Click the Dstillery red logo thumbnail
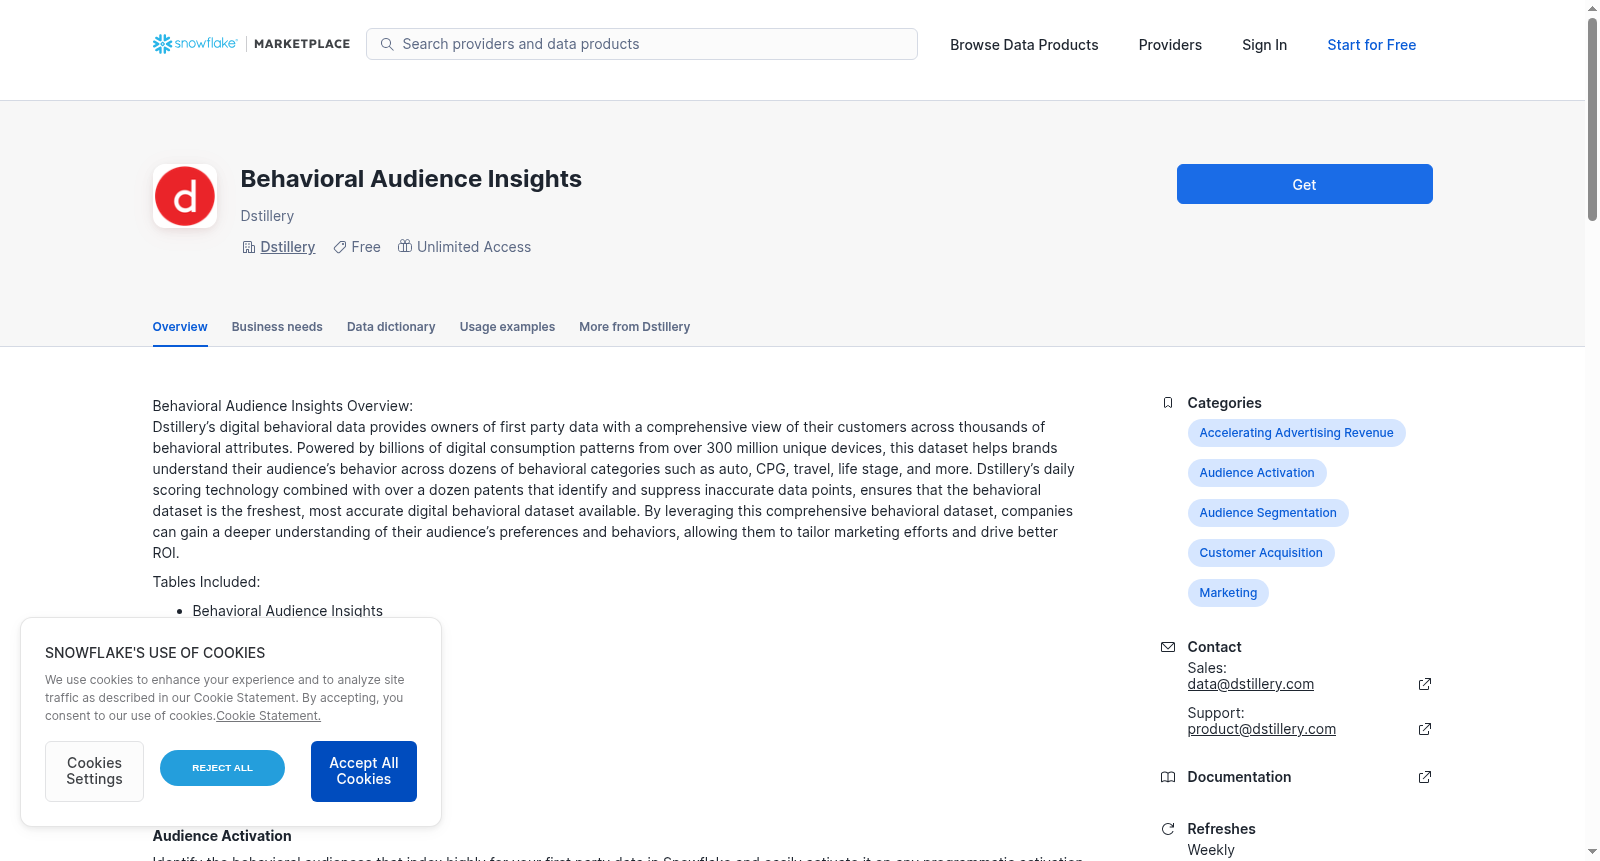1600x861 pixels. pyautogui.click(x=185, y=196)
